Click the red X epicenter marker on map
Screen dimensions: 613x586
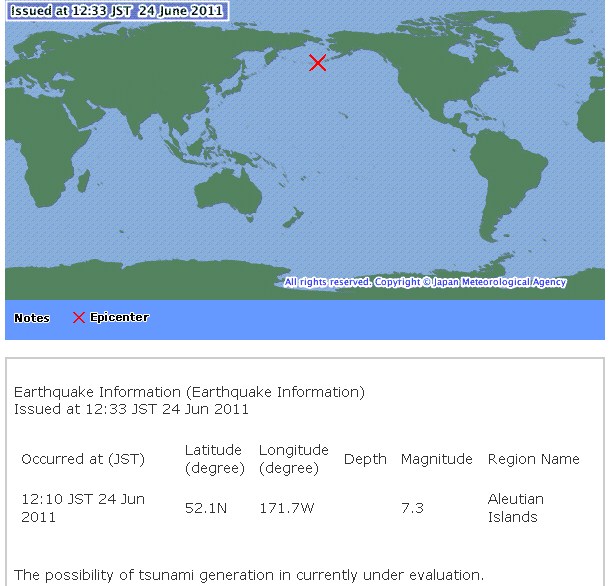click(317, 63)
